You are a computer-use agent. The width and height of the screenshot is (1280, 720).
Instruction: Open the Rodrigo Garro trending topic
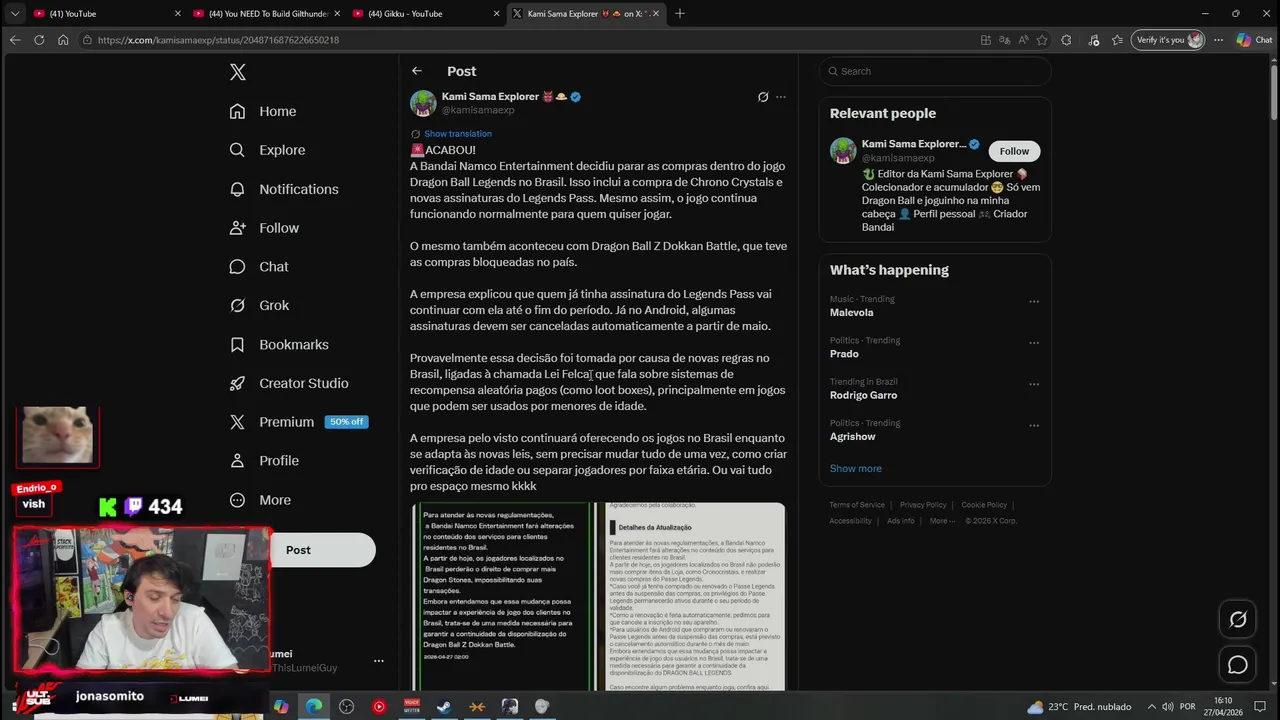(863, 395)
